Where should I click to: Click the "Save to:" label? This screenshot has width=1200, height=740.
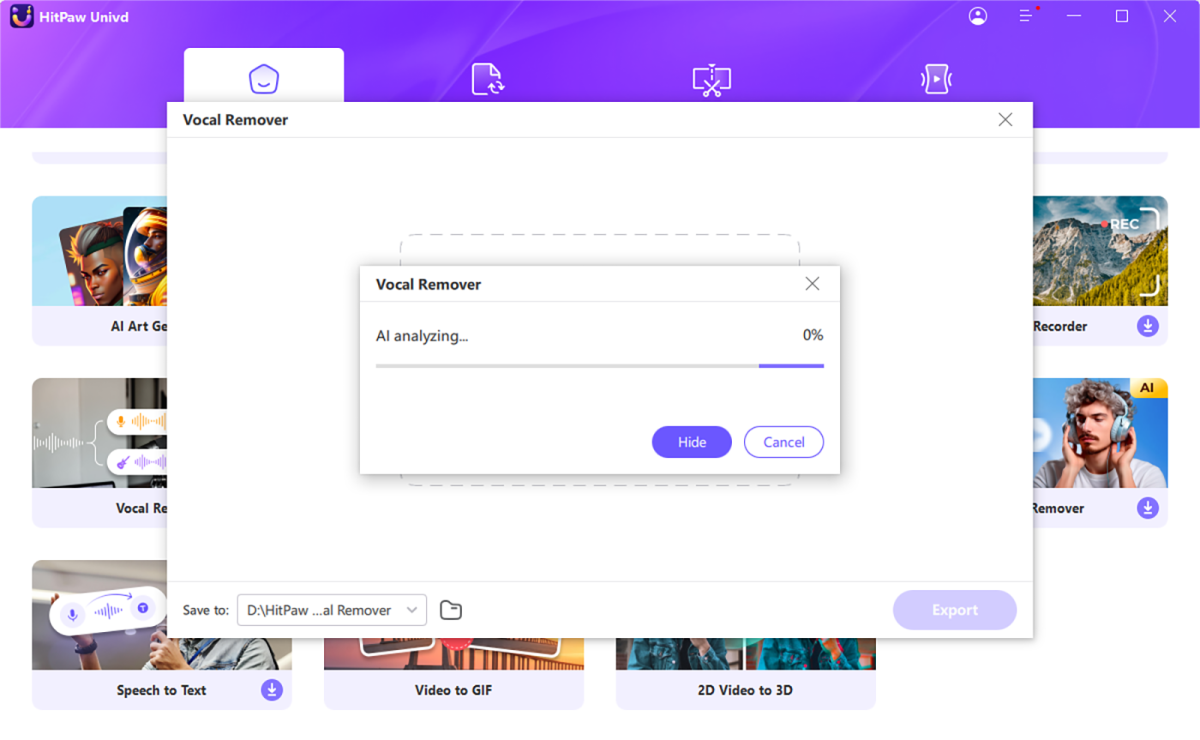[206, 610]
